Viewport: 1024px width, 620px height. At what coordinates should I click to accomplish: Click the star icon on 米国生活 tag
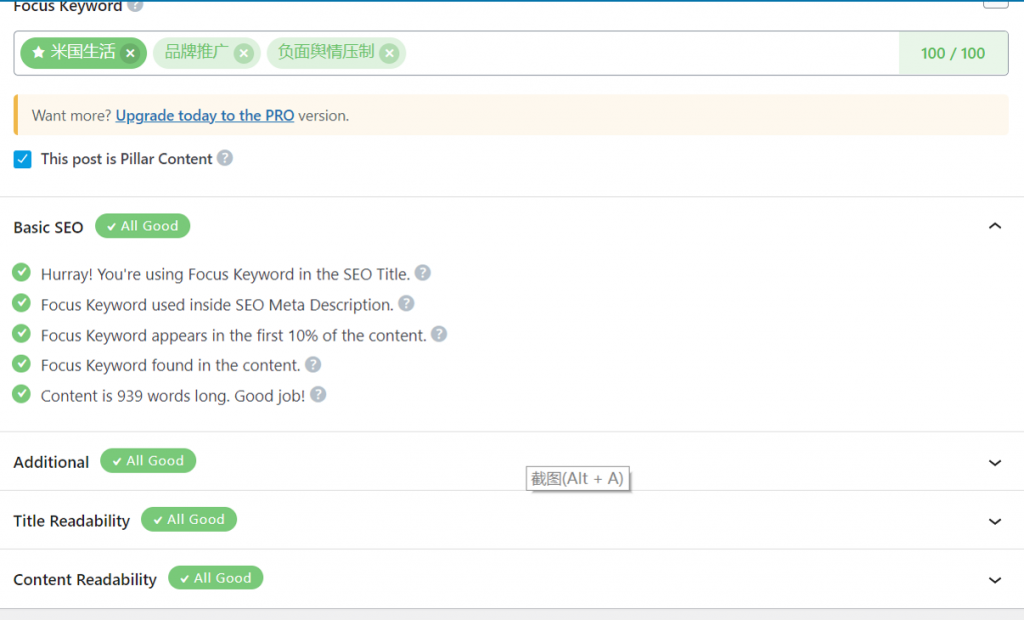click(x=39, y=52)
